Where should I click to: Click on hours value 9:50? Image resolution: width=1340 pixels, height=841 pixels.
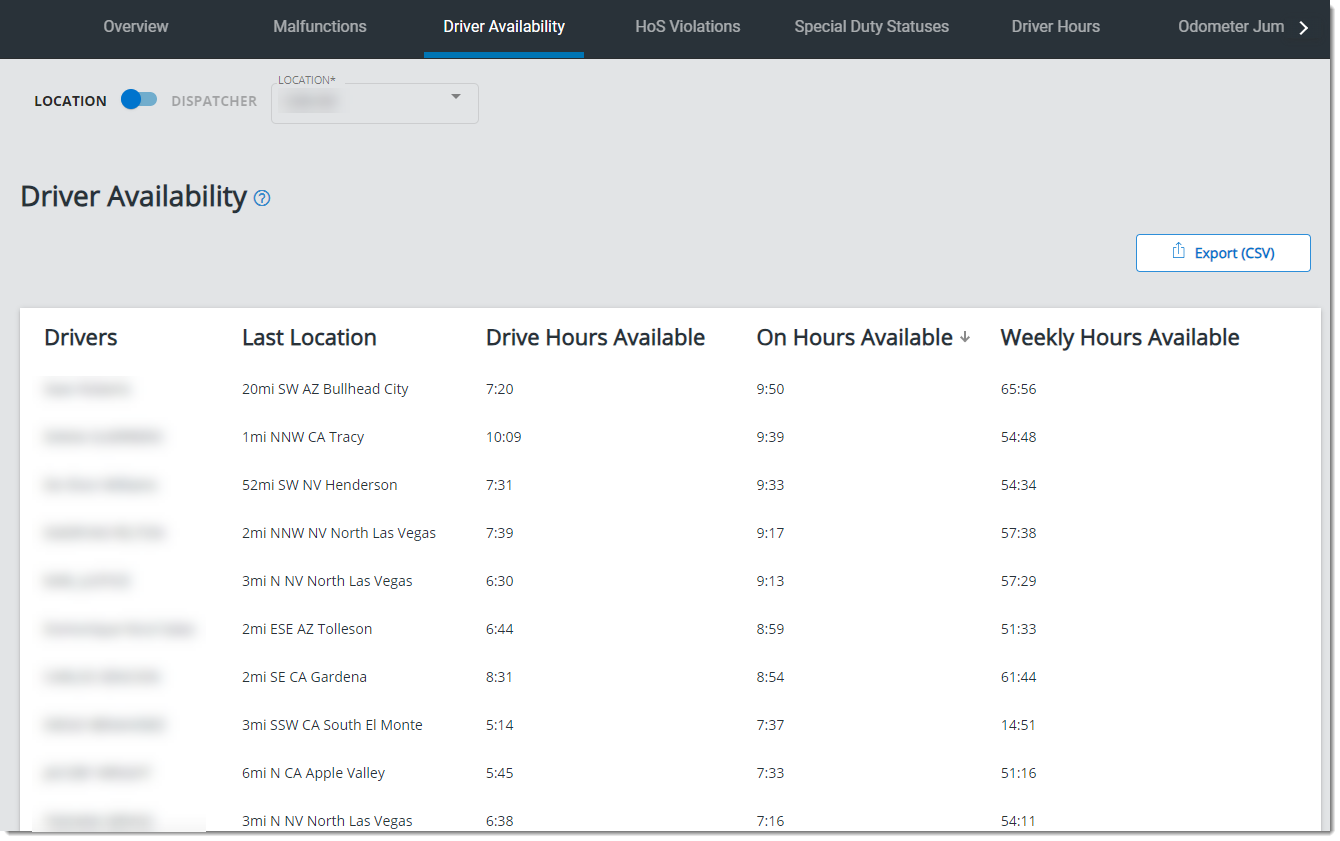point(771,389)
